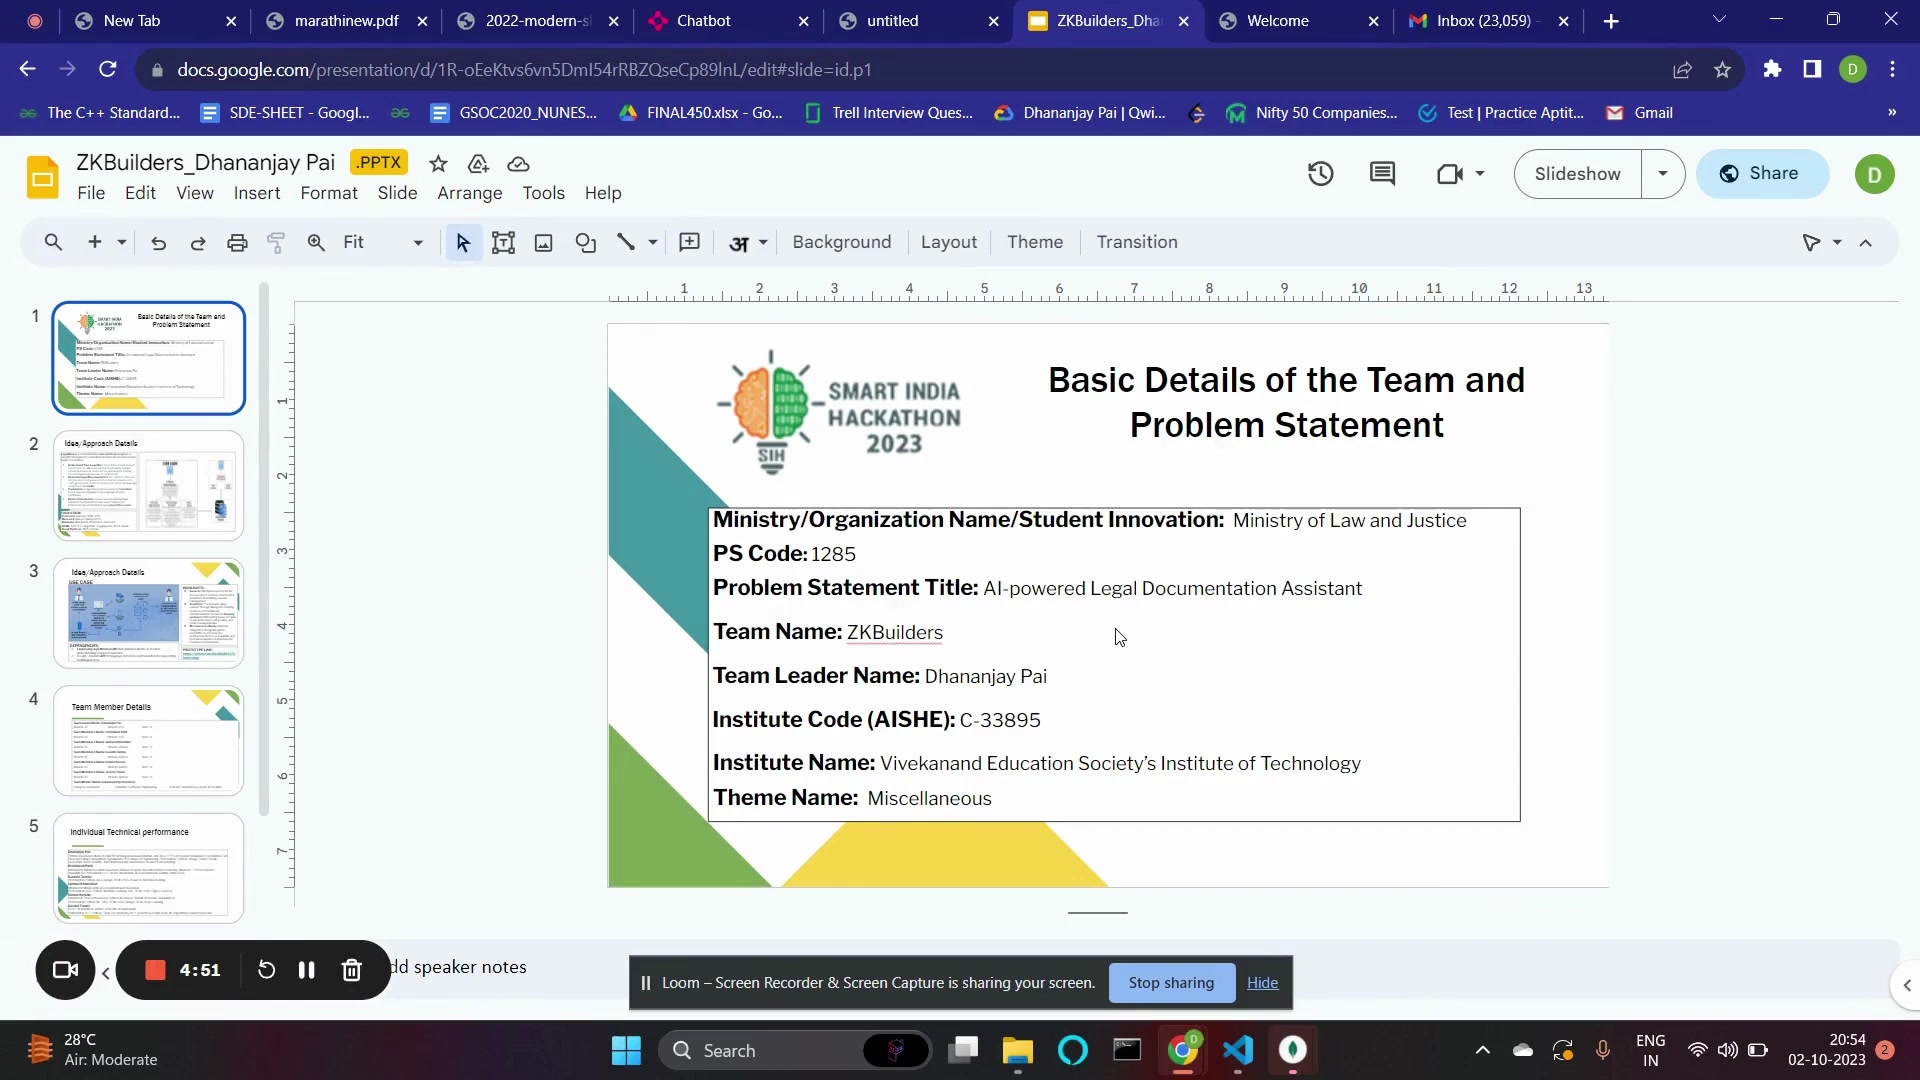
Task: Show the side panel chevron
Action: tap(1906, 985)
